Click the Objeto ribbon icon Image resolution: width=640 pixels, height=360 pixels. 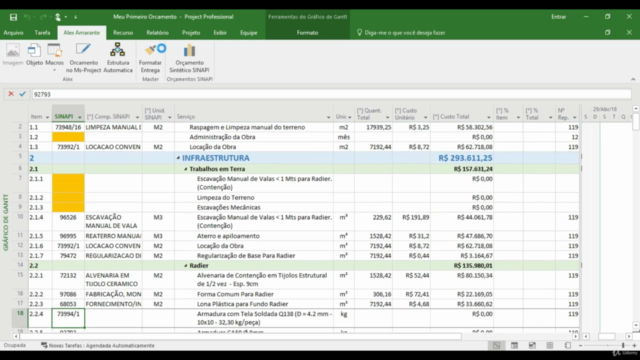tap(34, 55)
